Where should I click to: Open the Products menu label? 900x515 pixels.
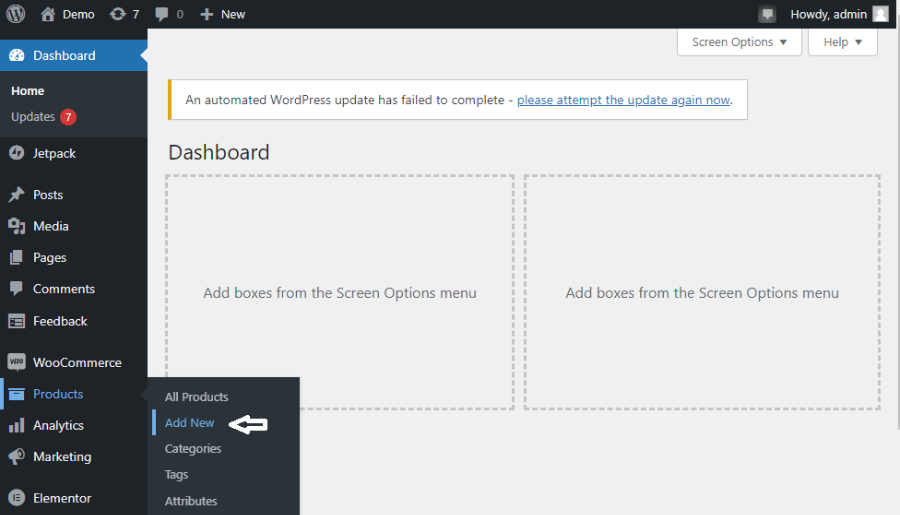[x=58, y=394]
